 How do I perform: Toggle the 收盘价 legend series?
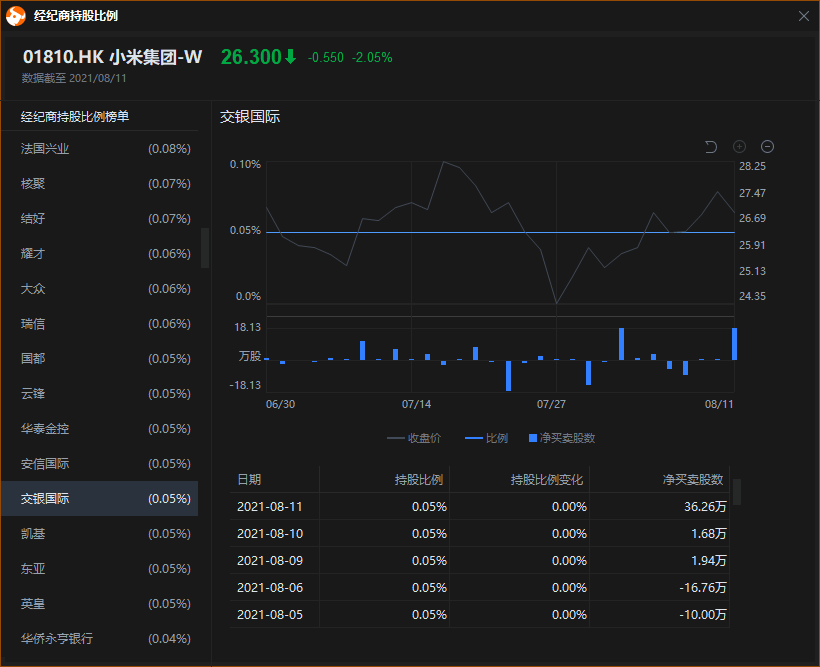tap(414, 438)
